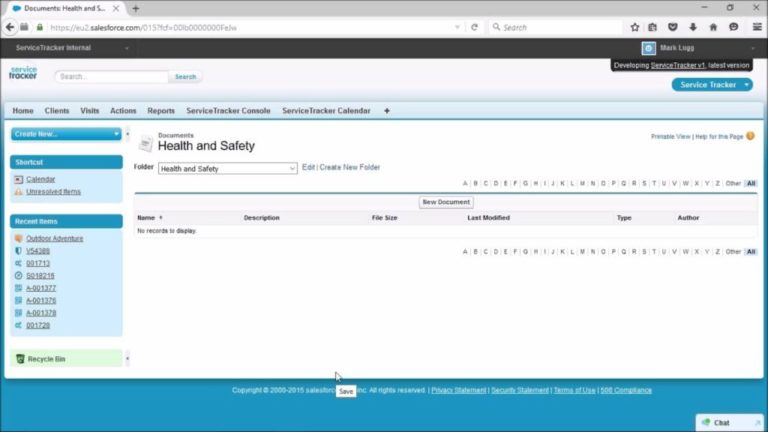Image resolution: width=768 pixels, height=432 pixels.
Task: Bookmark this page with the star icon
Action: 634,28
